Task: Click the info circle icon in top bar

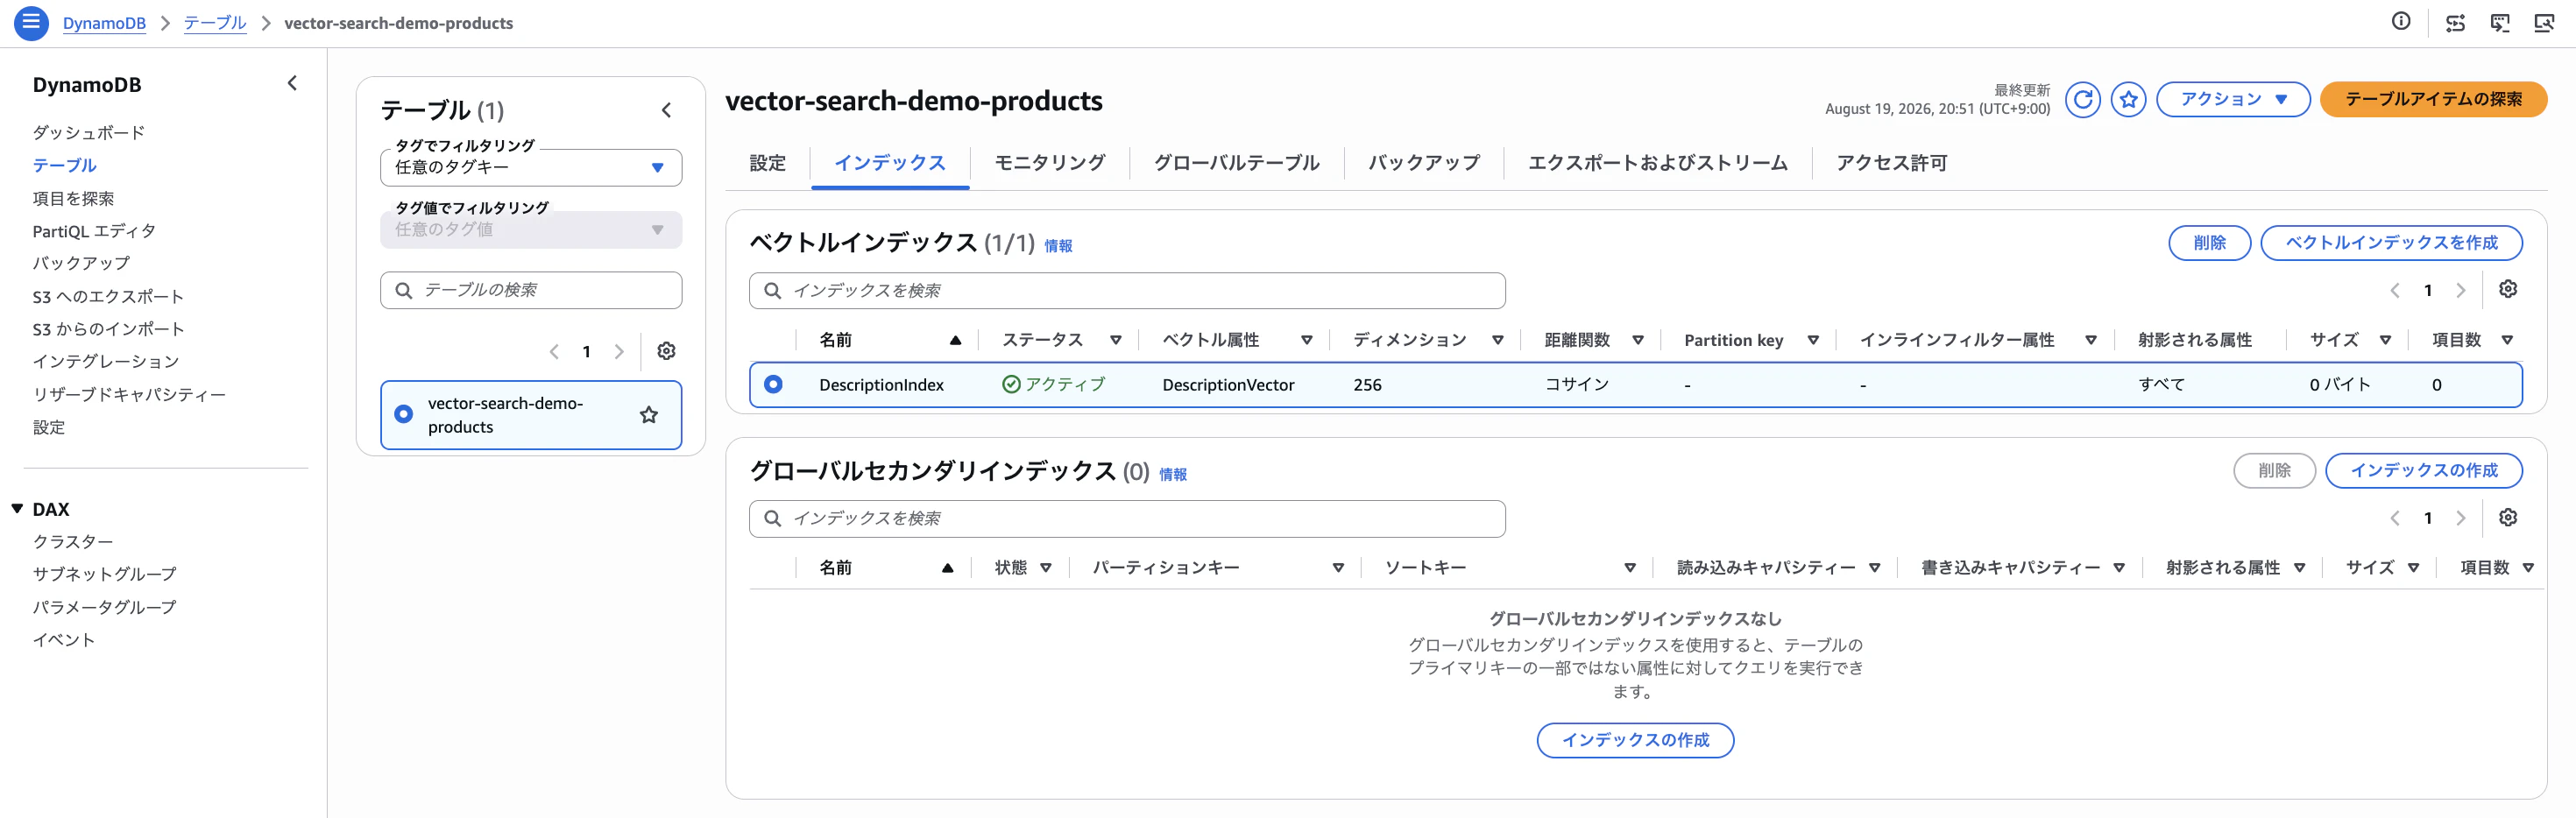Action: (2401, 22)
